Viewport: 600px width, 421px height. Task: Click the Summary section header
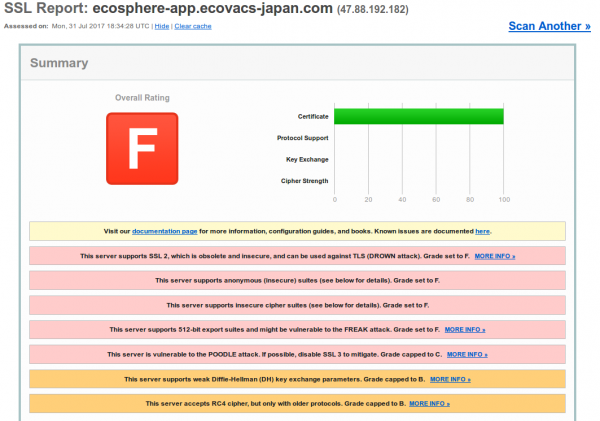(x=59, y=63)
